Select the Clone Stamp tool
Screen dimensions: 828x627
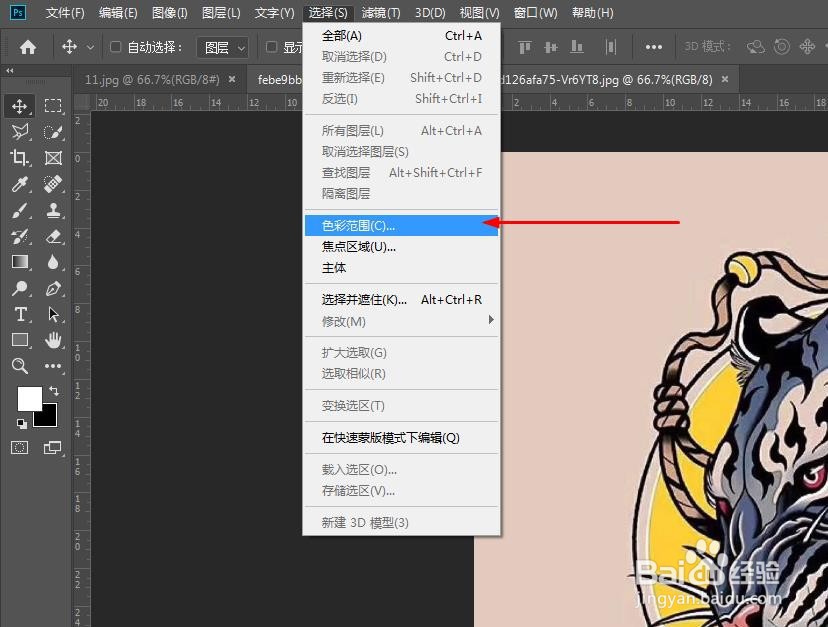click(x=53, y=210)
